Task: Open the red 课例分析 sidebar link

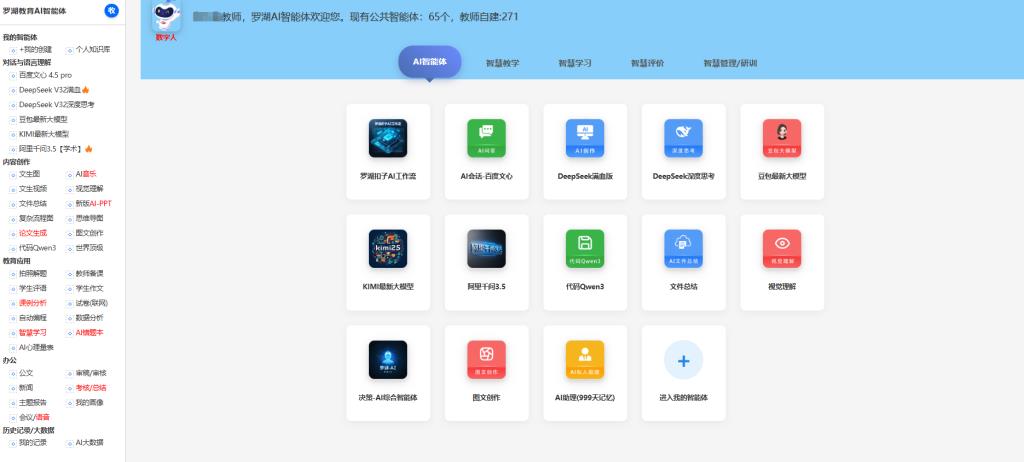Action: pyautogui.click(x=33, y=303)
